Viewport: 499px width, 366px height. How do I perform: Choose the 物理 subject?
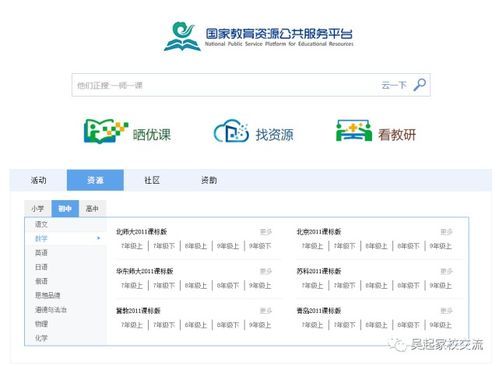click(41, 324)
